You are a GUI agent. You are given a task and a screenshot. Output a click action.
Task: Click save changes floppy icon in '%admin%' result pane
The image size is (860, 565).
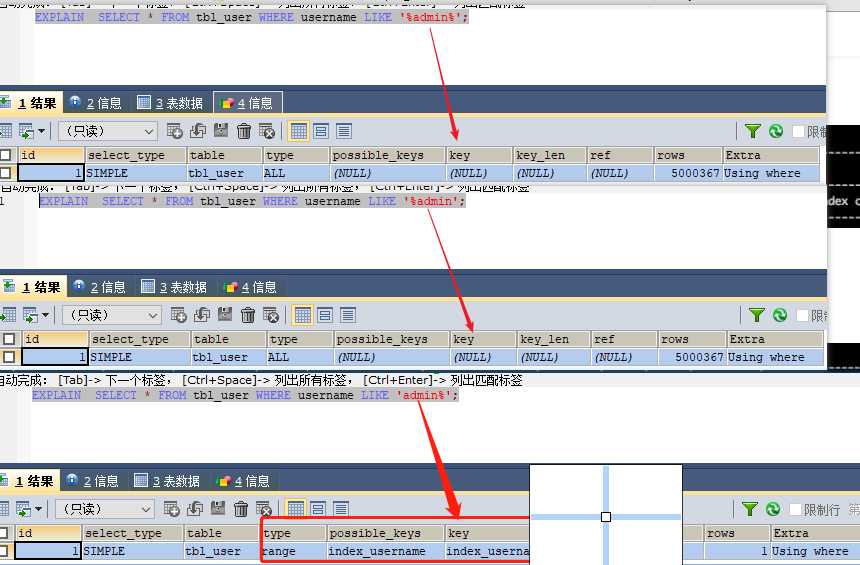tap(220, 131)
